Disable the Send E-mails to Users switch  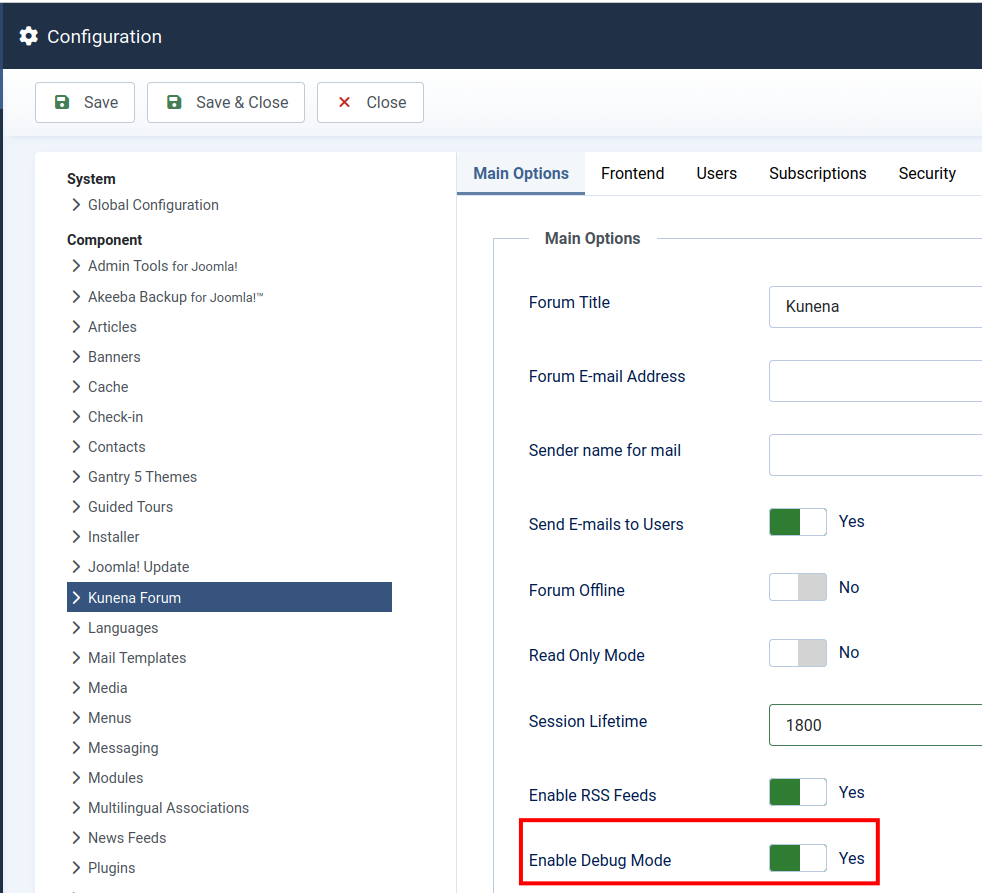(x=797, y=522)
